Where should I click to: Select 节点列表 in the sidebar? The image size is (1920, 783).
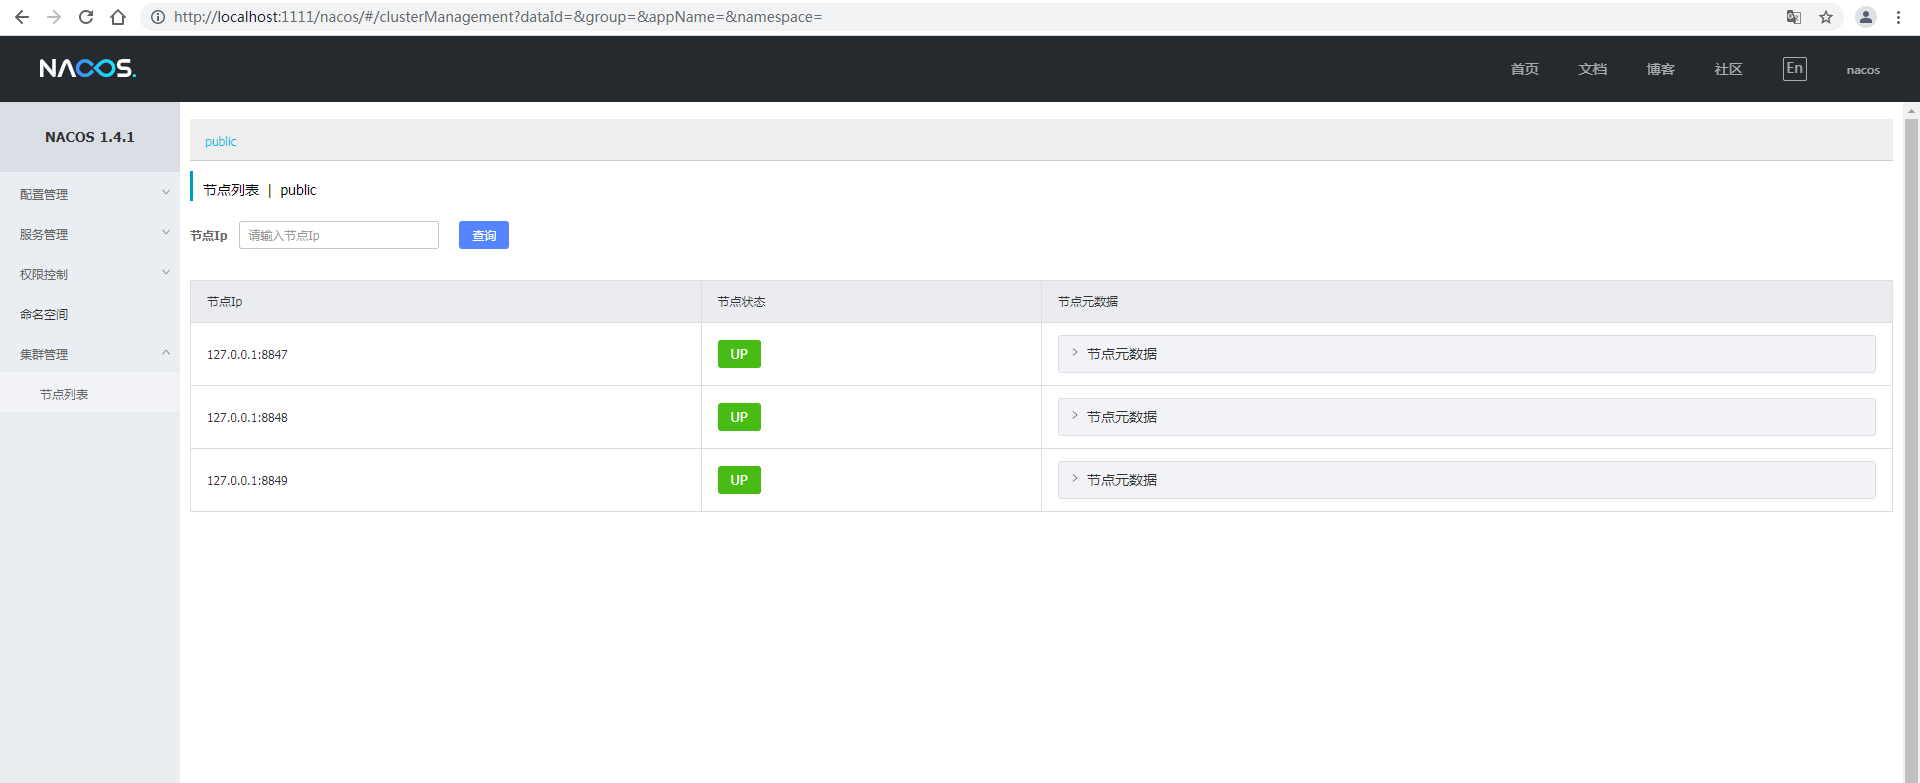pyautogui.click(x=64, y=394)
